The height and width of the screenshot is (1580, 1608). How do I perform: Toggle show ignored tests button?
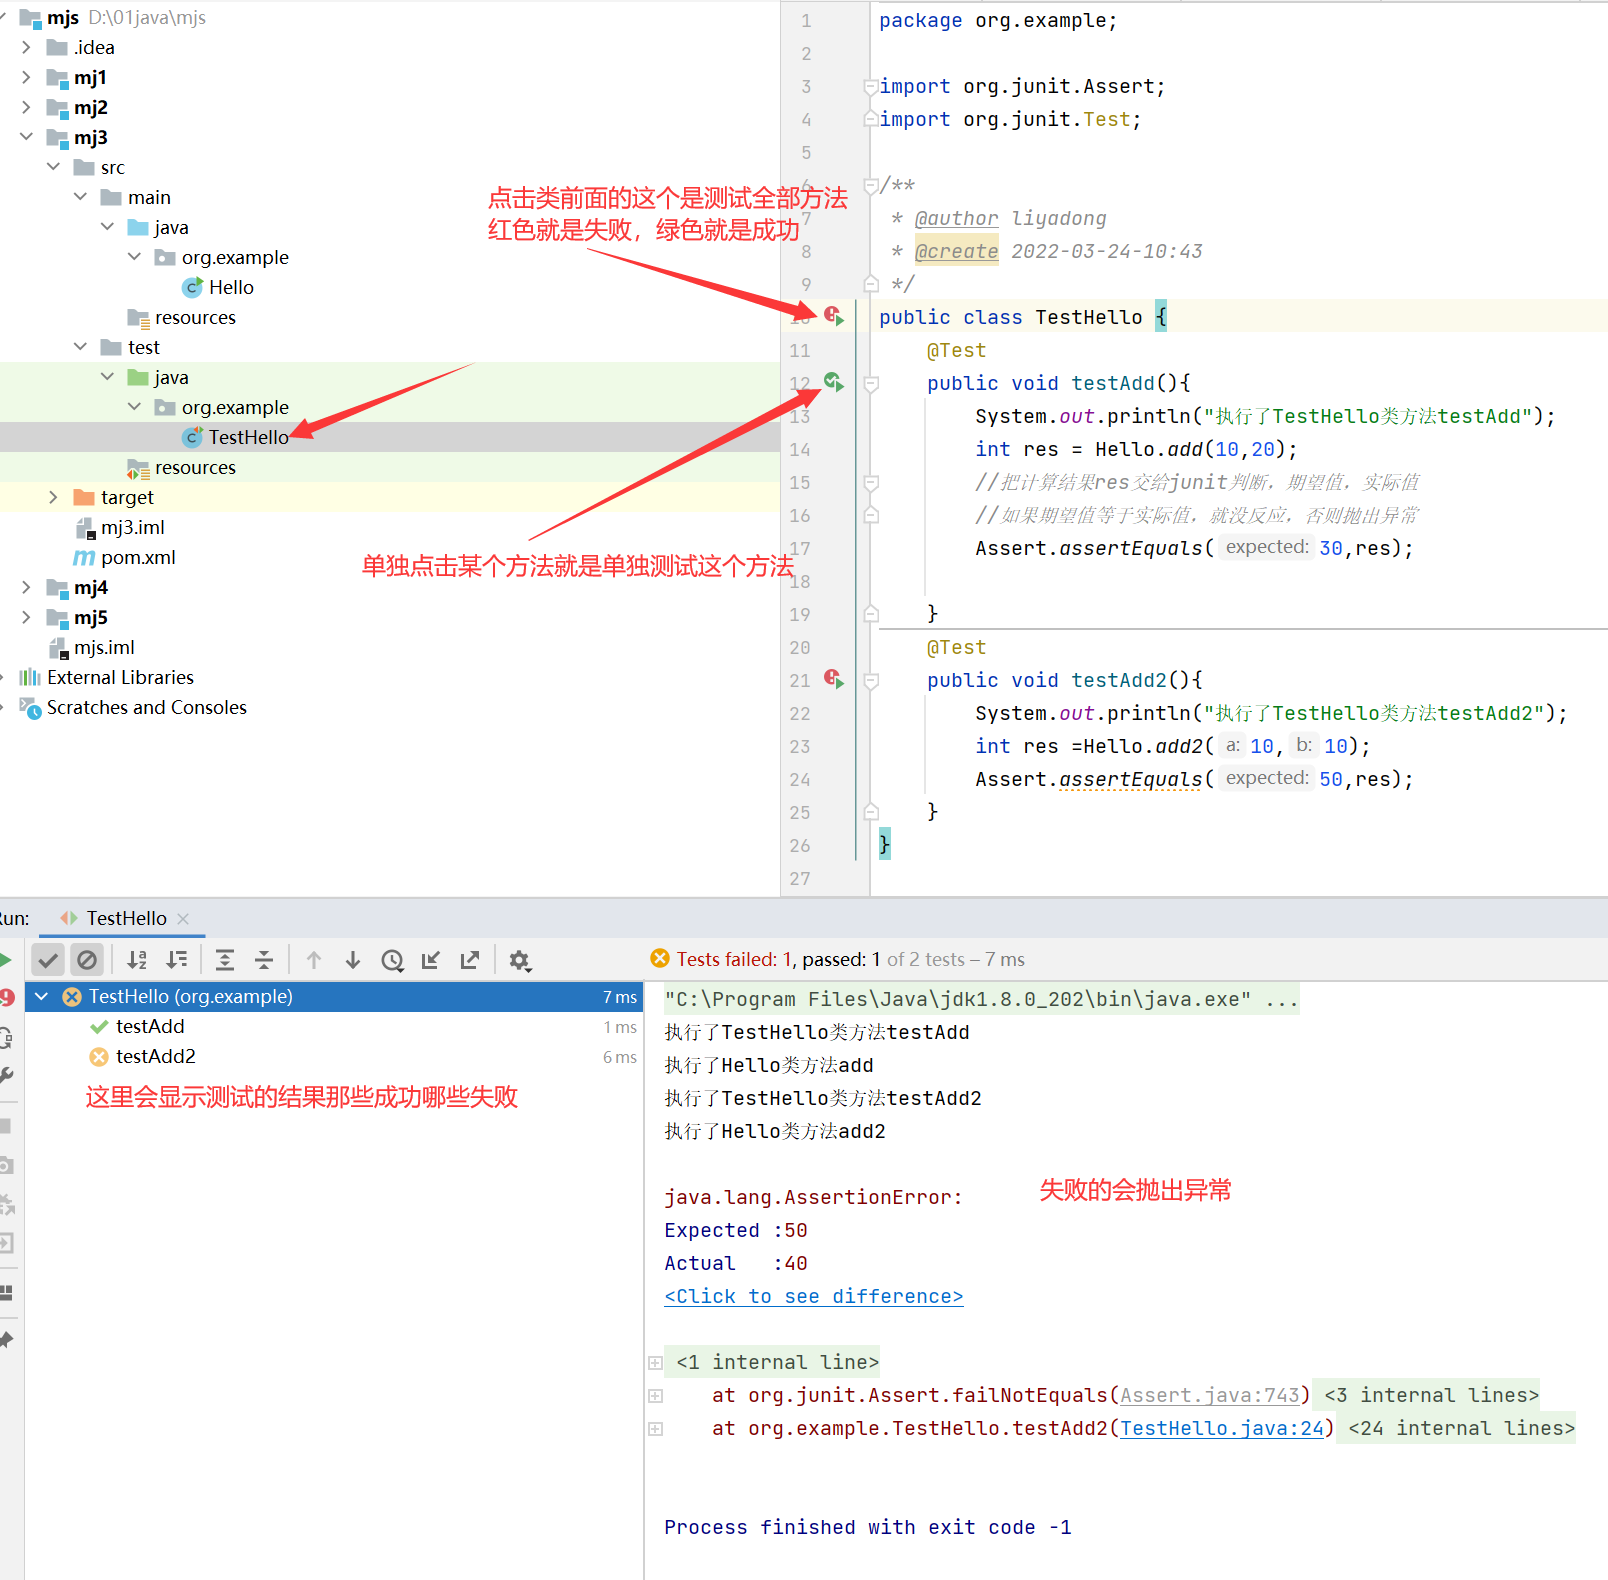87,960
